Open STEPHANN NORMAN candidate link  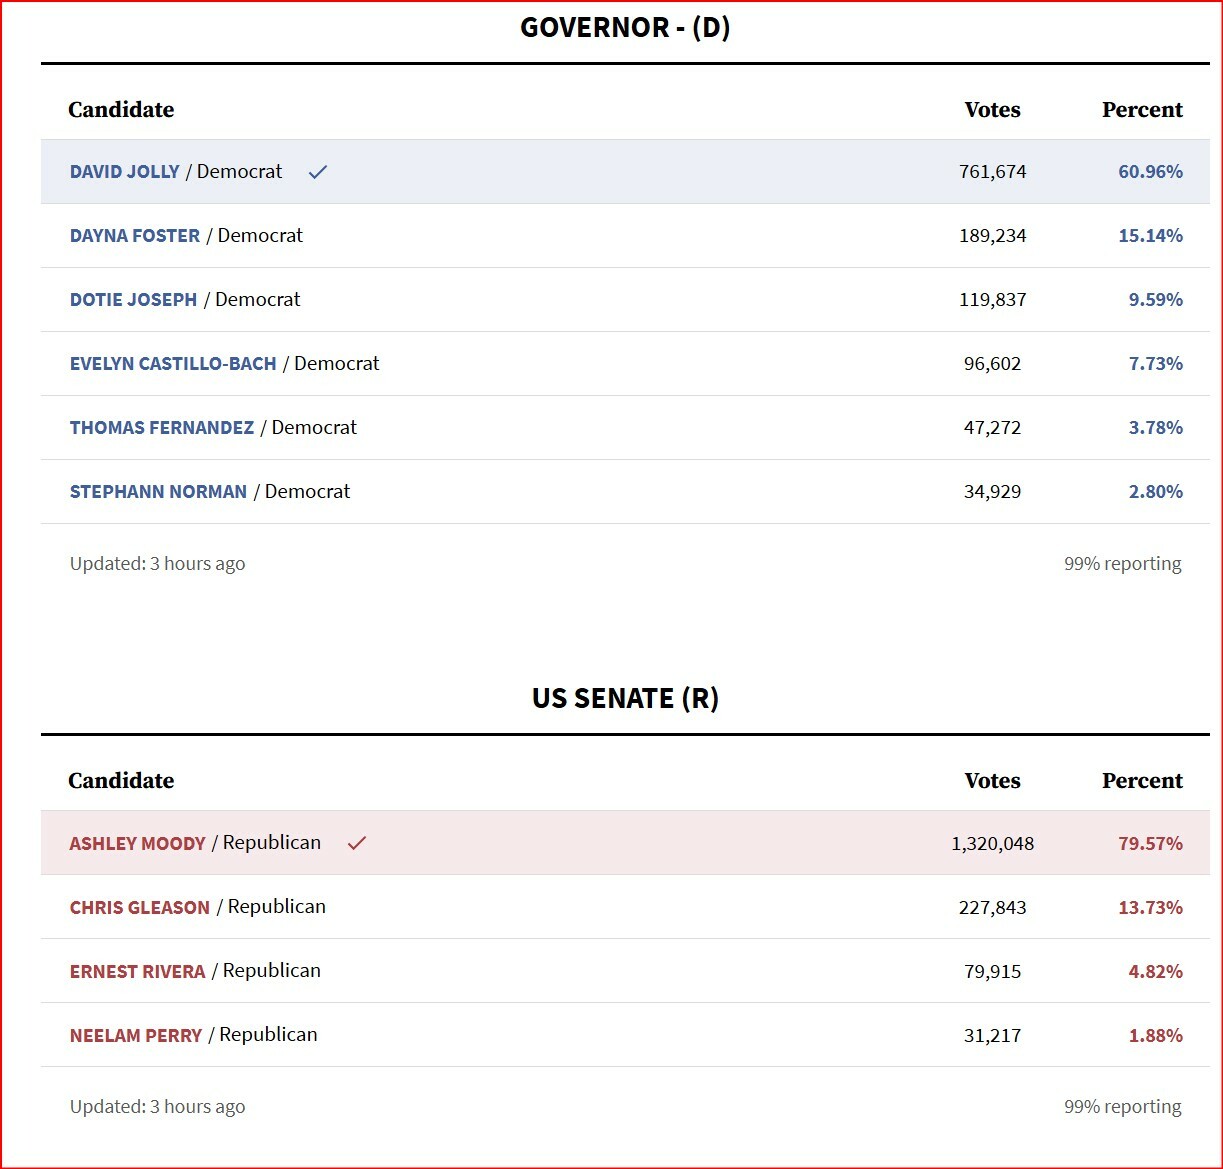[158, 492]
